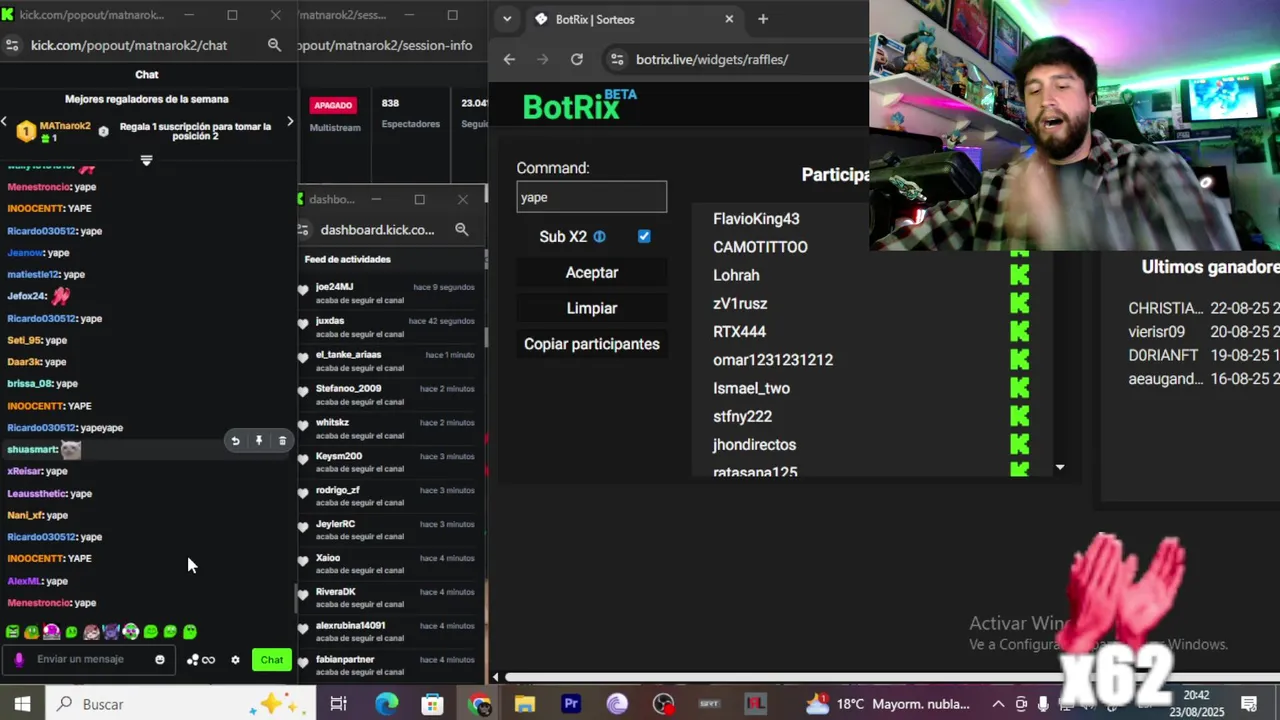The image size is (1280, 720).
Task: Click participant omar1231231212
Action: (773, 360)
